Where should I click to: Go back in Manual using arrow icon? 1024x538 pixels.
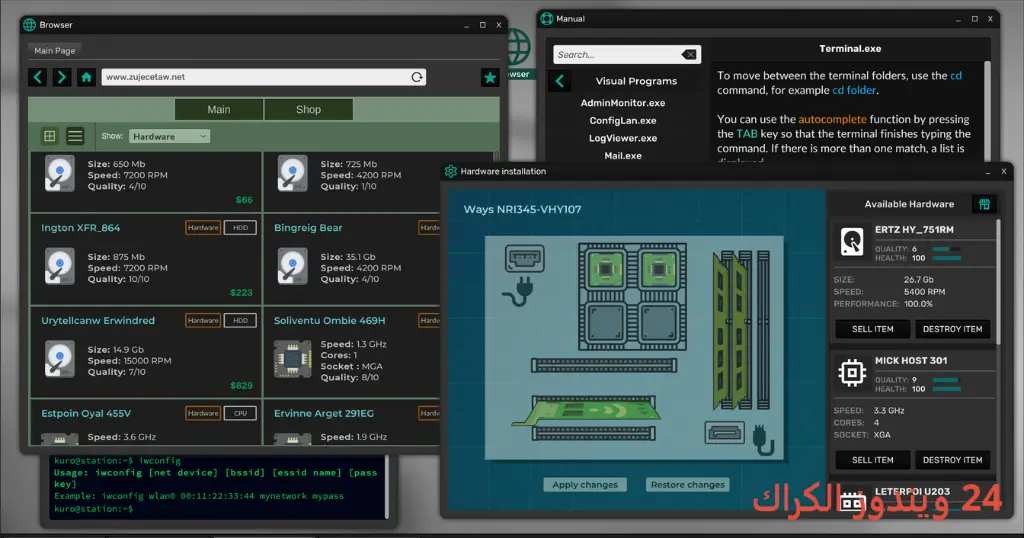560,81
